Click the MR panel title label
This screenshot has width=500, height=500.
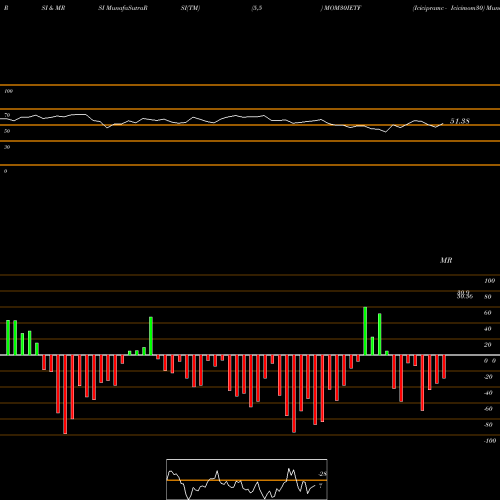(x=446, y=260)
